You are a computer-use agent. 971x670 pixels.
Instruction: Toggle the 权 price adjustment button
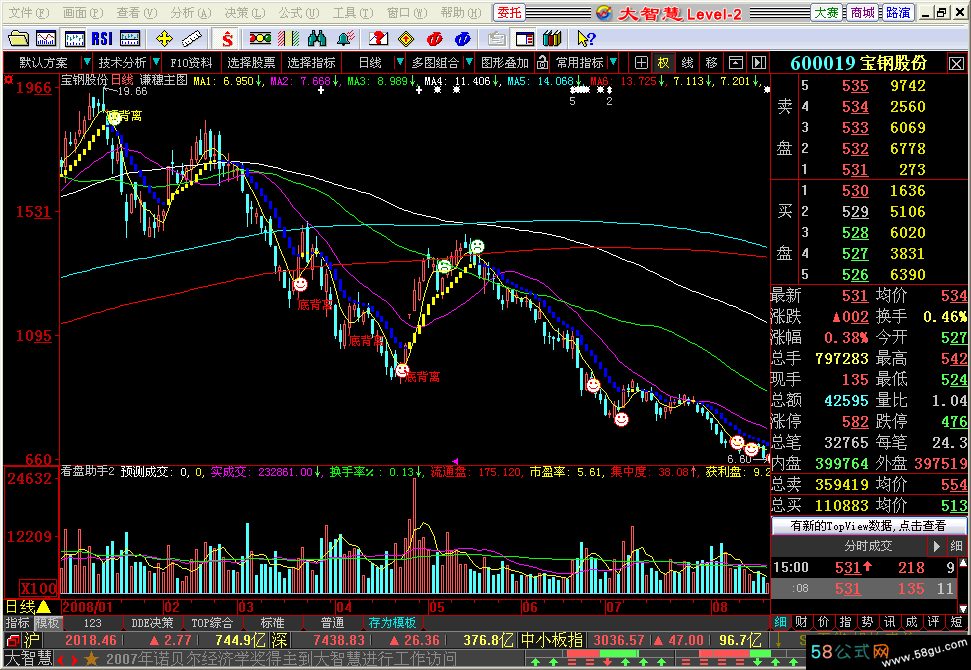(x=663, y=62)
